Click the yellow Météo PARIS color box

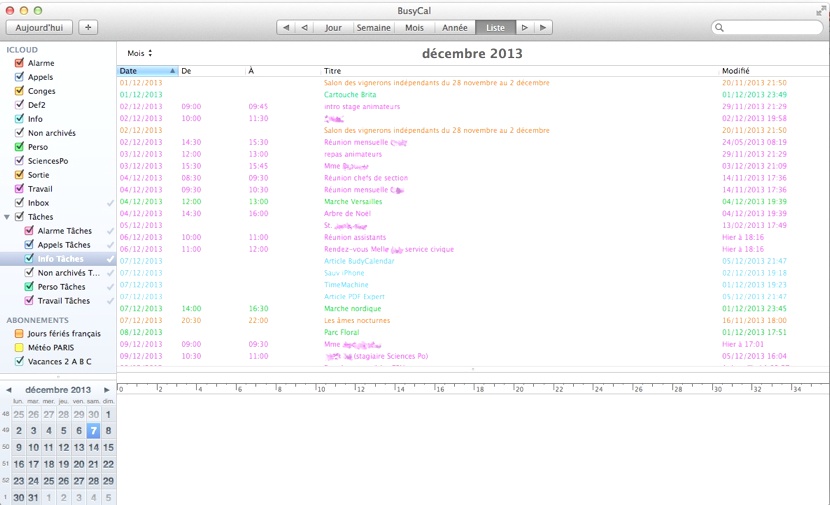19,347
